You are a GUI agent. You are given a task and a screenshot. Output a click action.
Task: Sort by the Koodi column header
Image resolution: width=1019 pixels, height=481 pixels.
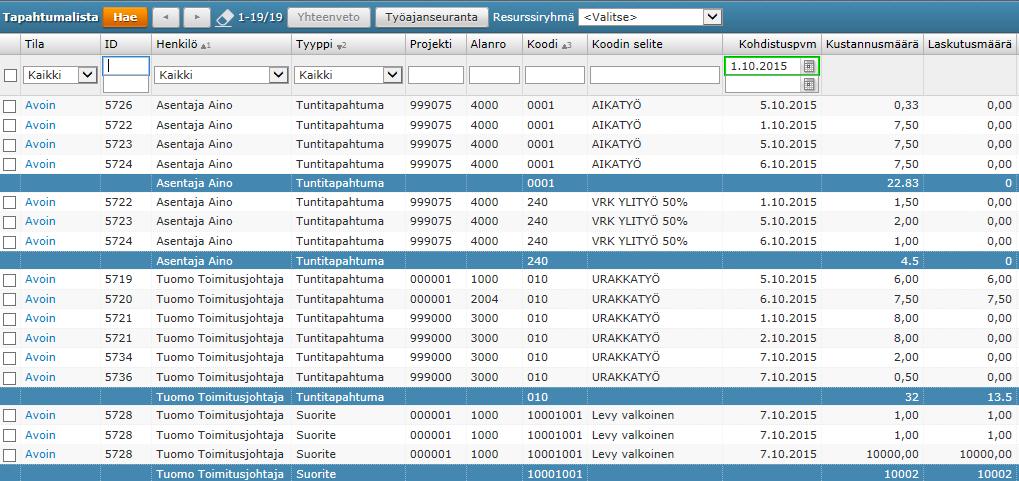point(541,44)
